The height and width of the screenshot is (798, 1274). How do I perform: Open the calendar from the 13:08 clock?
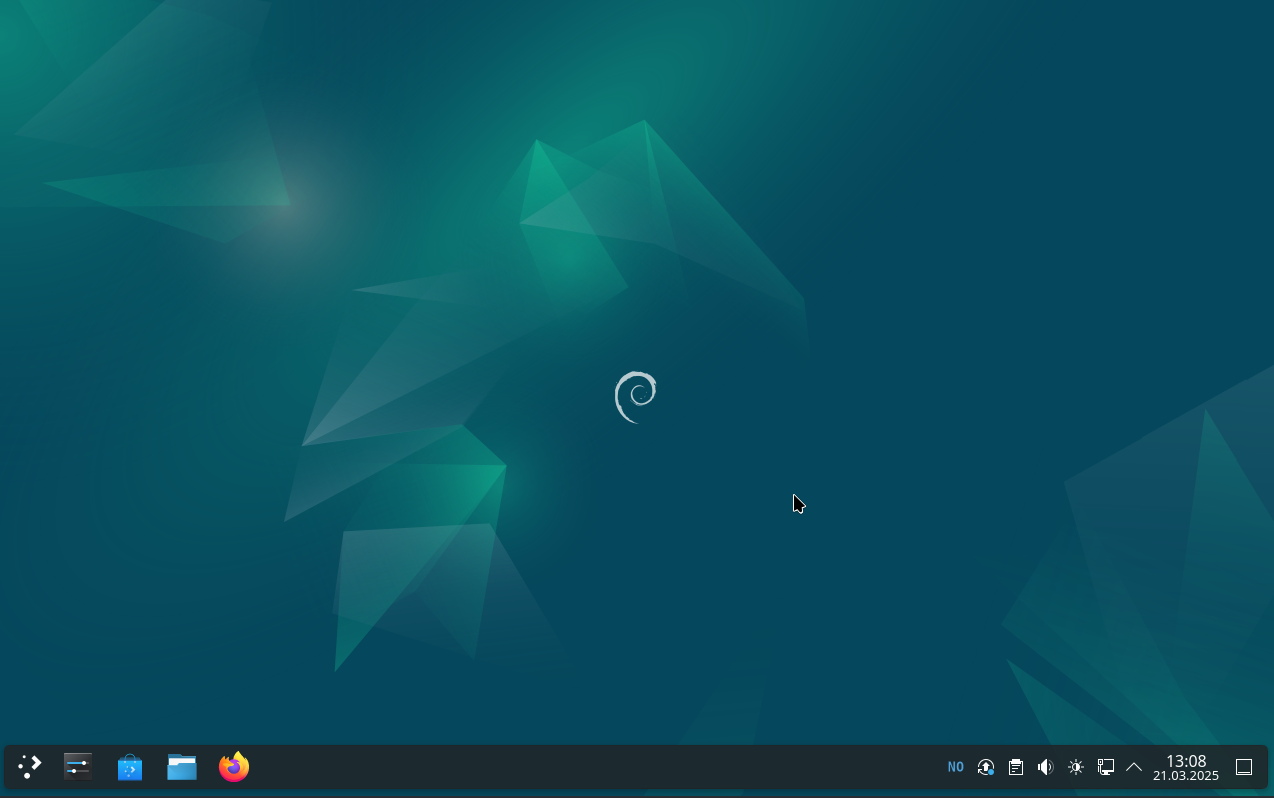click(x=1186, y=761)
